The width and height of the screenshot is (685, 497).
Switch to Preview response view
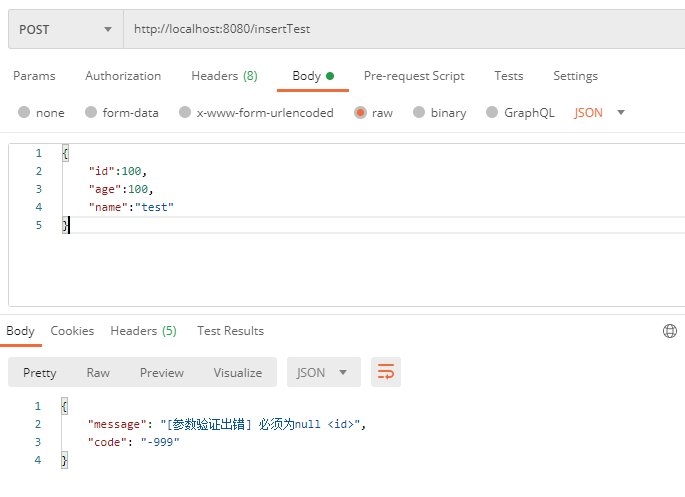(x=162, y=373)
